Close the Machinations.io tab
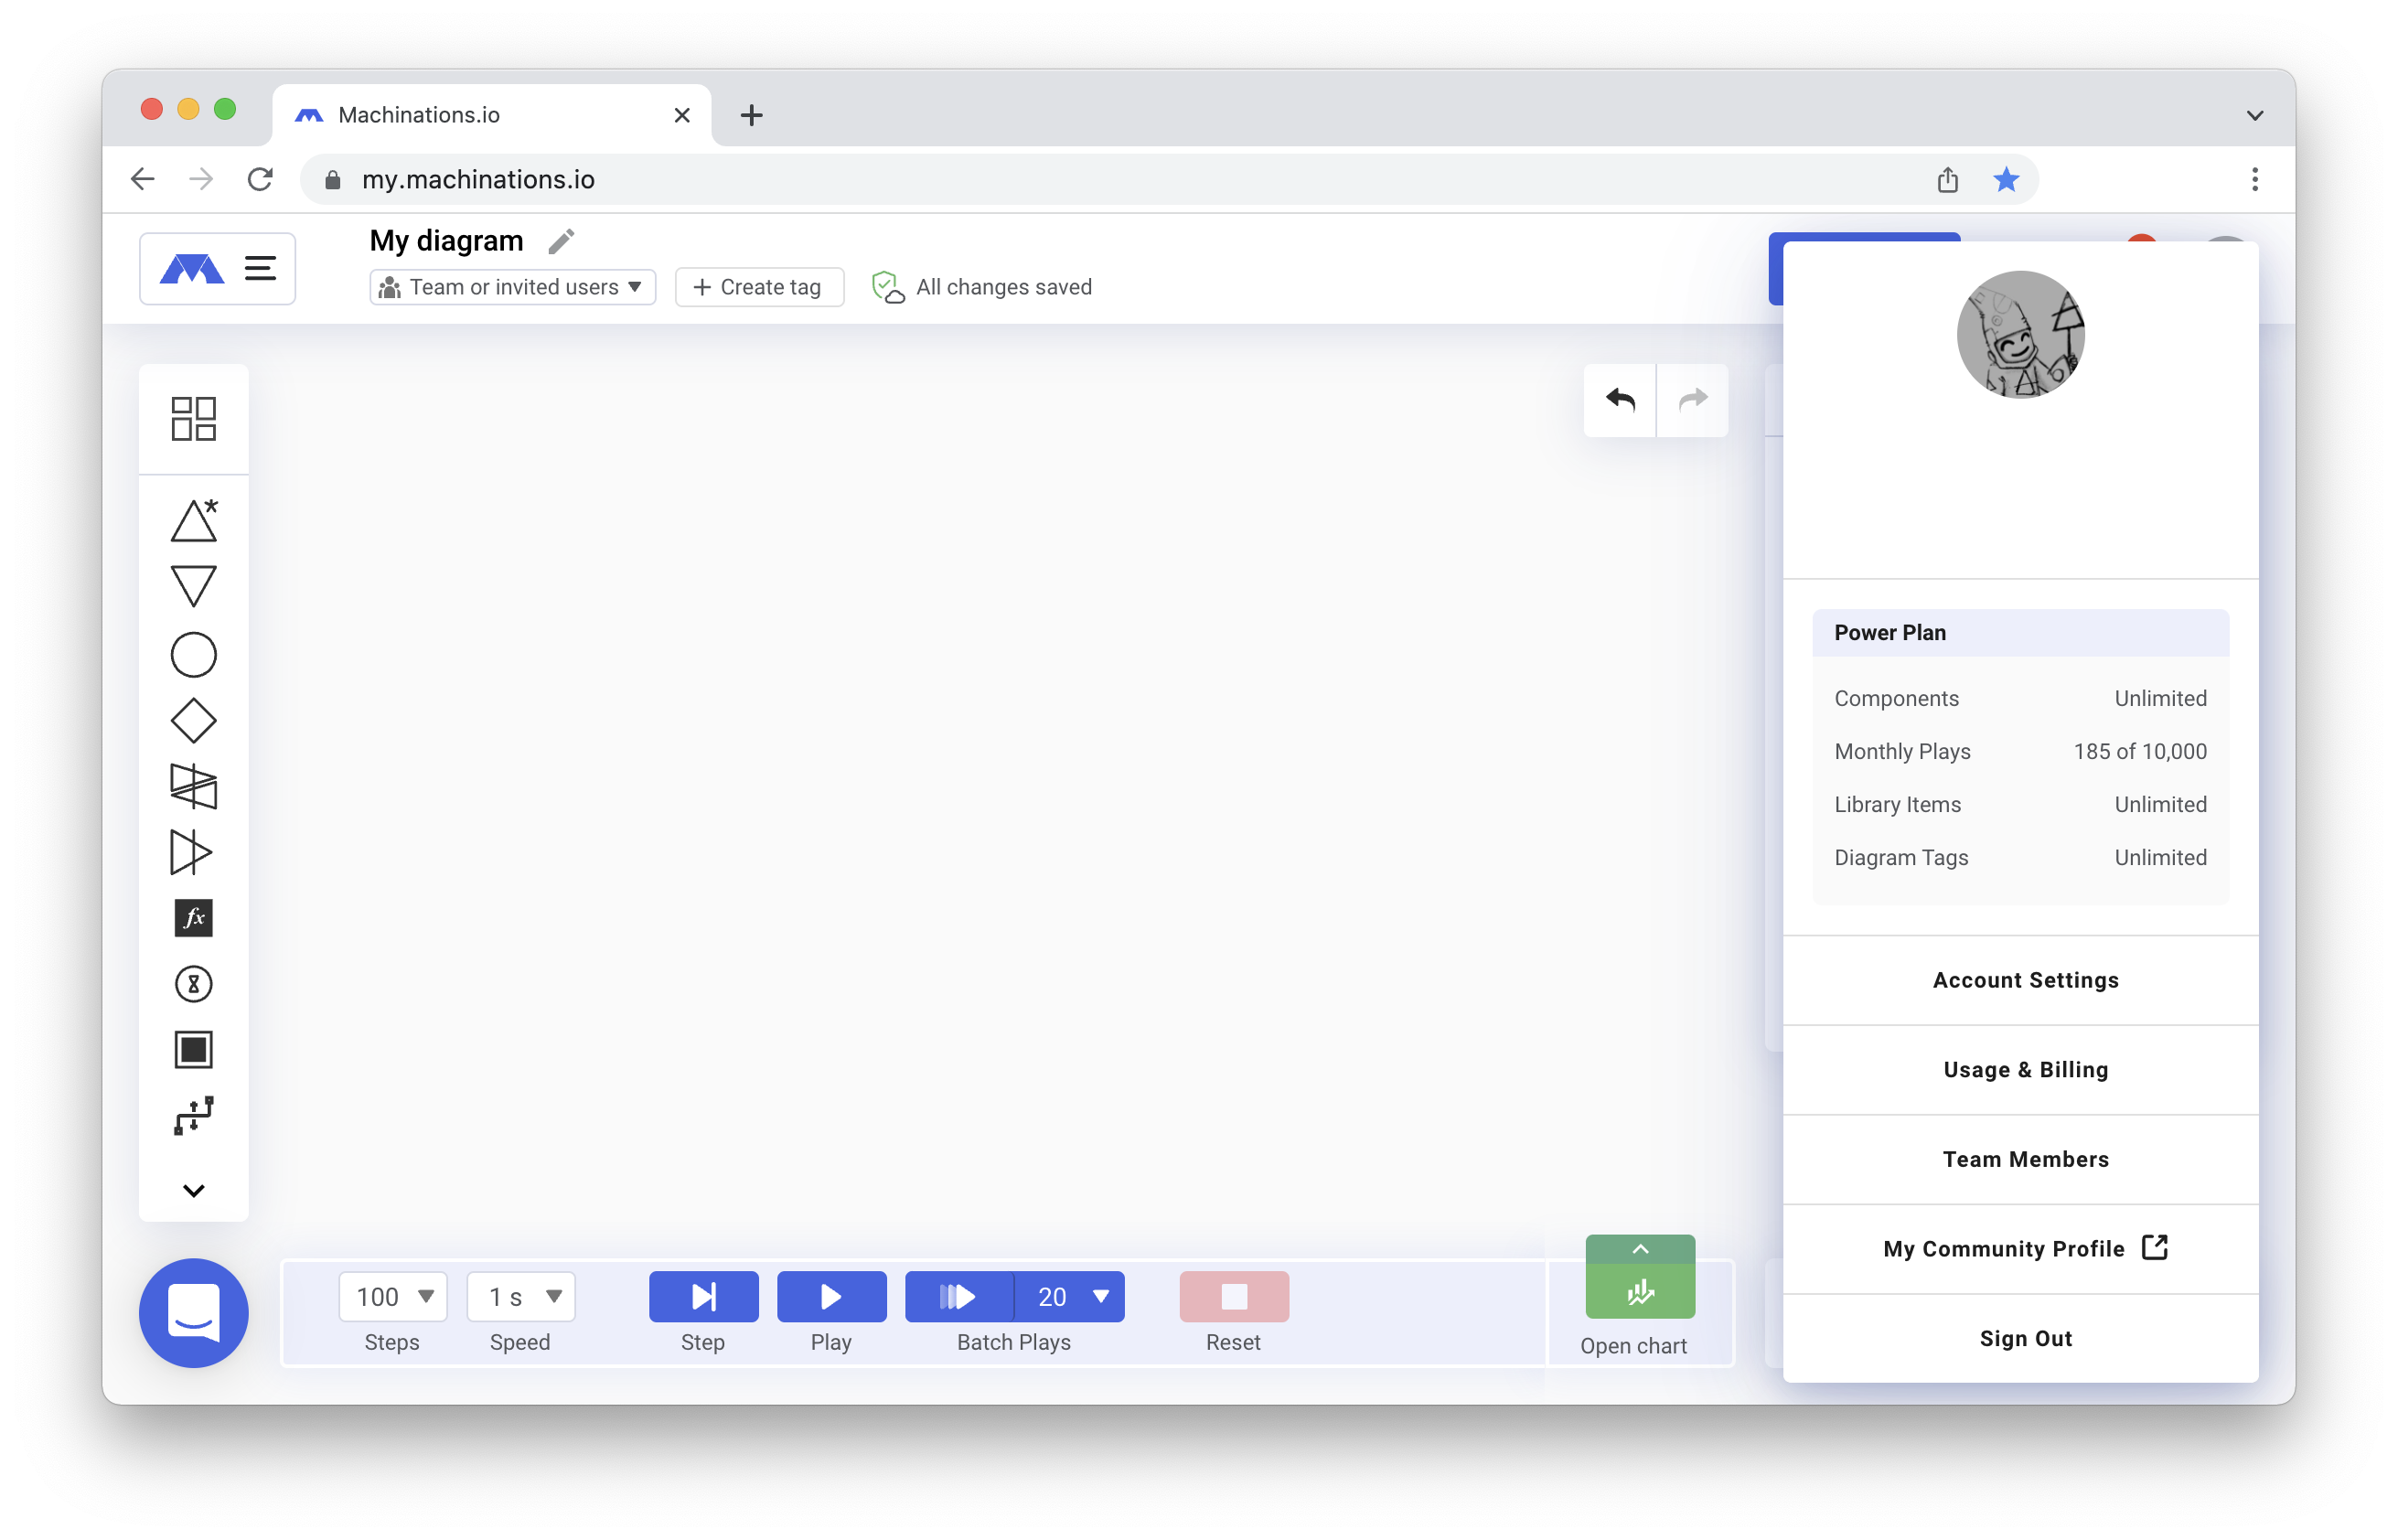2398x1540 pixels. coord(682,115)
